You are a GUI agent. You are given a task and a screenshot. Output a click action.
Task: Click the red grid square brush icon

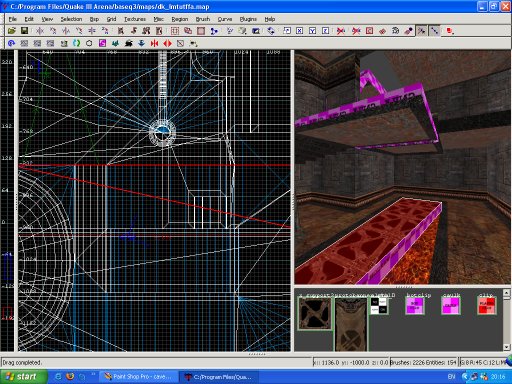pyautogui.click(x=175, y=31)
